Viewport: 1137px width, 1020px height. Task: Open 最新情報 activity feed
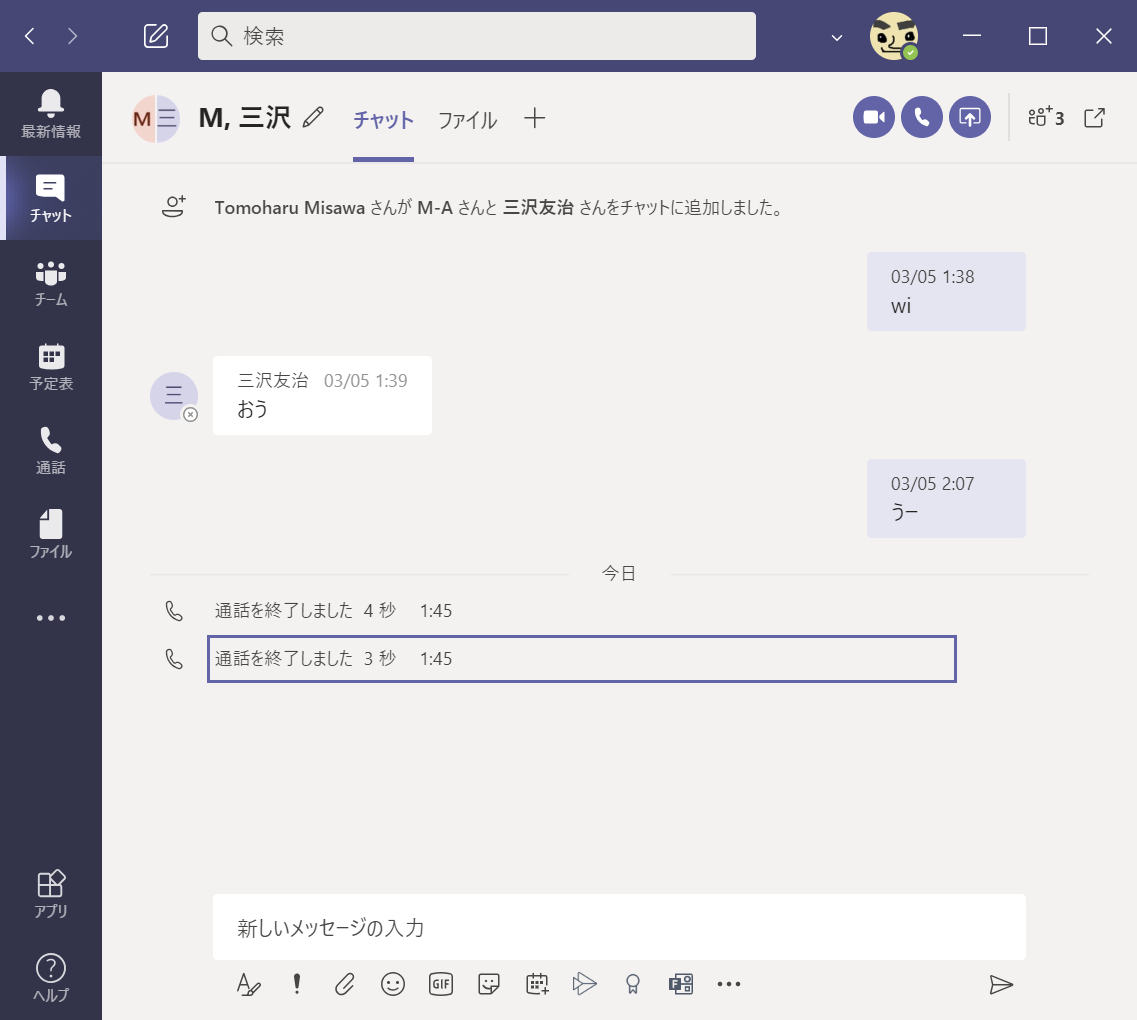51,114
